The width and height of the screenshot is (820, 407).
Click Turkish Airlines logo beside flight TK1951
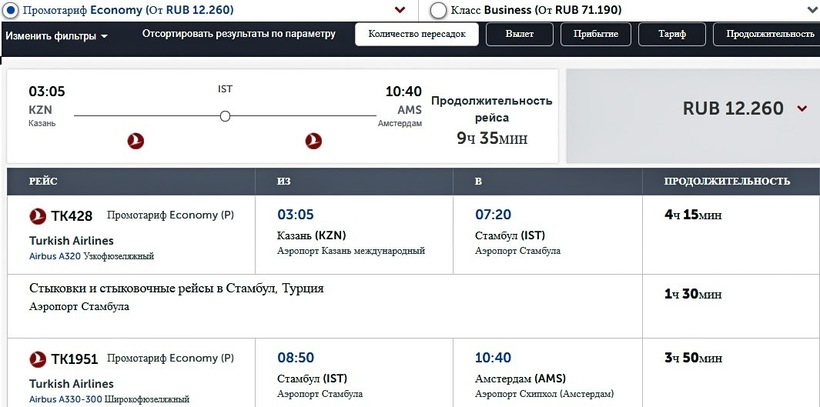click(x=39, y=358)
